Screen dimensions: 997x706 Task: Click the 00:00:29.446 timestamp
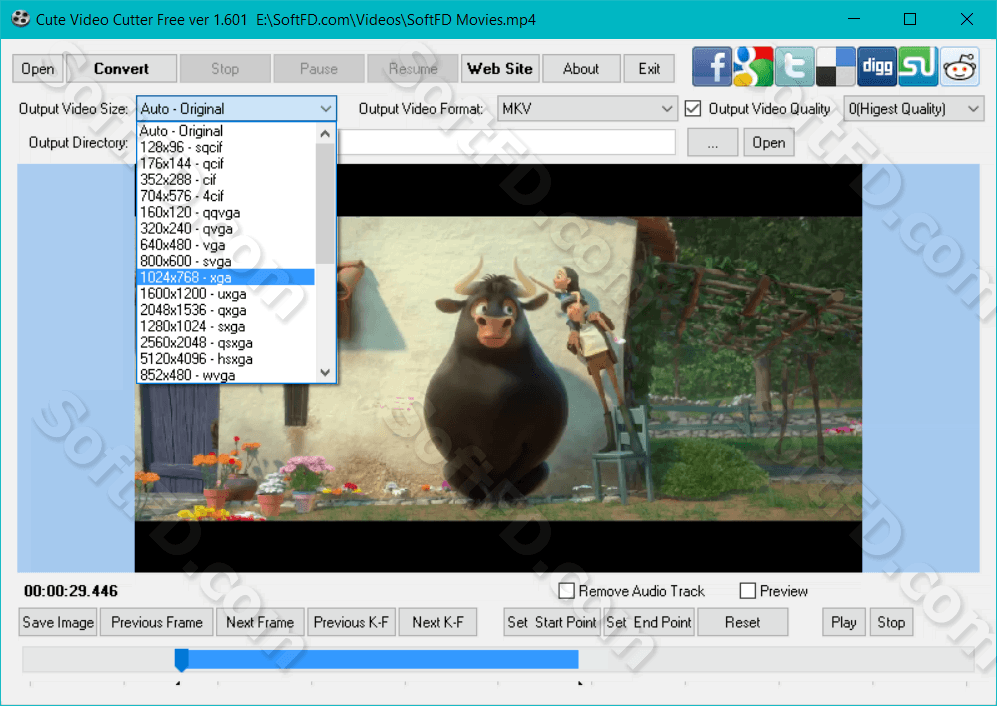tap(71, 591)
